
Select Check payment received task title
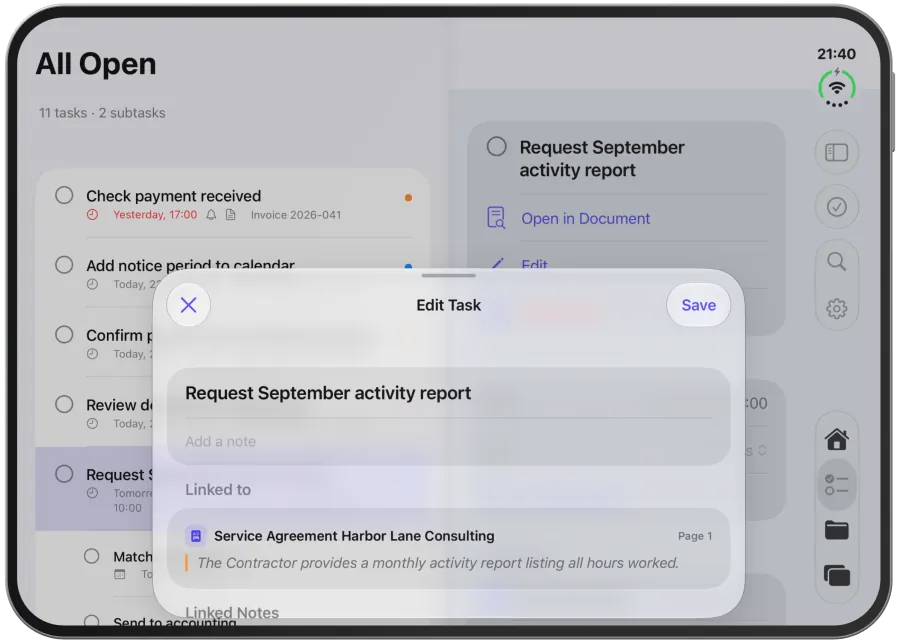click(173, 196)
